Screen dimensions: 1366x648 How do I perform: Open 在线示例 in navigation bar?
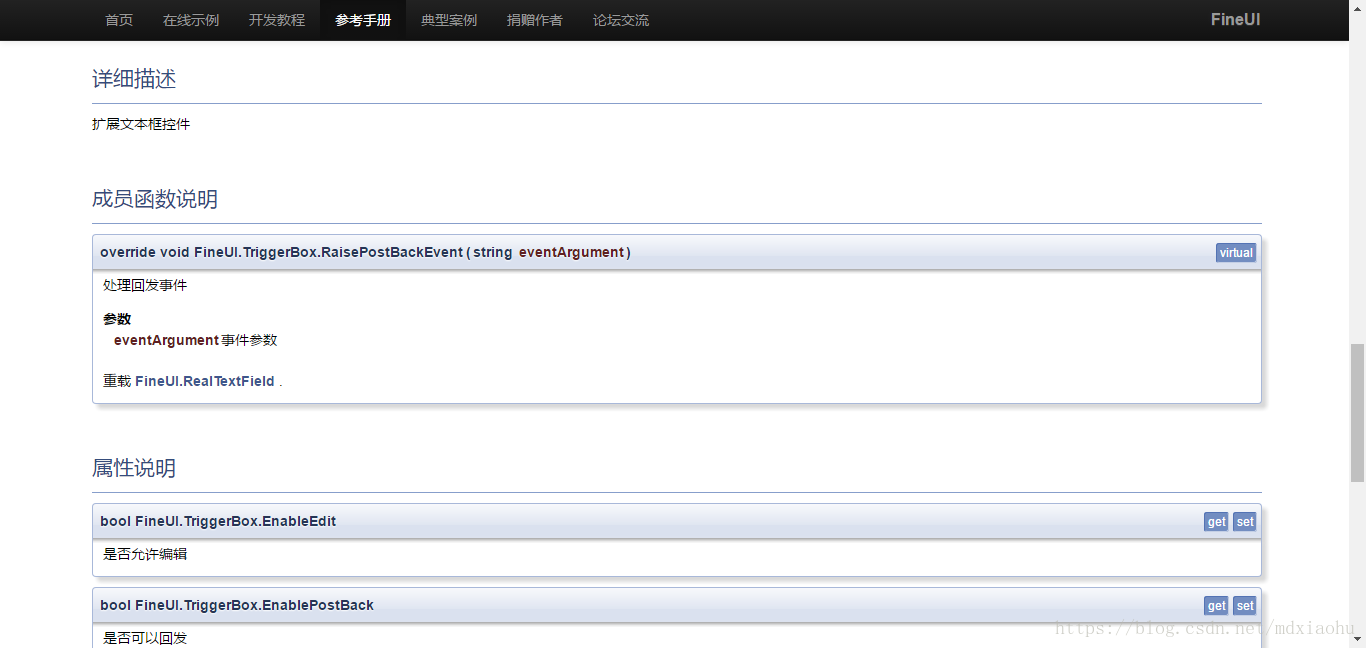click(191, 20)
